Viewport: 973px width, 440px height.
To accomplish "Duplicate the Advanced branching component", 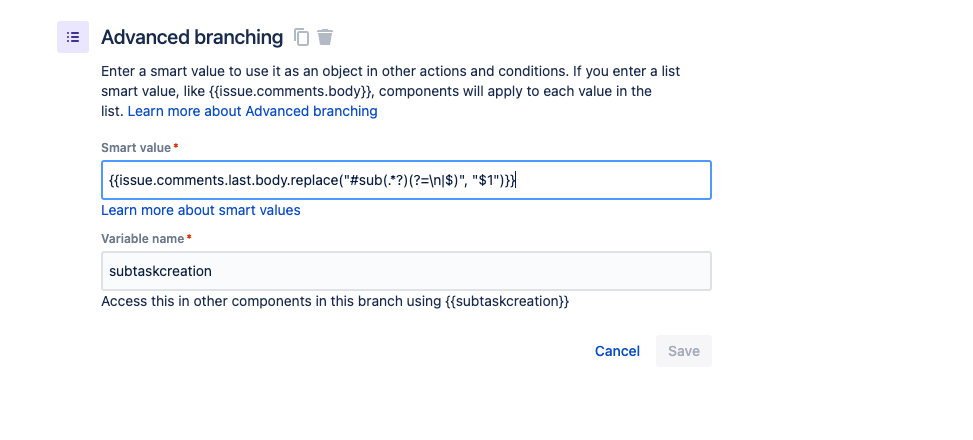I will pyautogui.click(x=302, y=37).
